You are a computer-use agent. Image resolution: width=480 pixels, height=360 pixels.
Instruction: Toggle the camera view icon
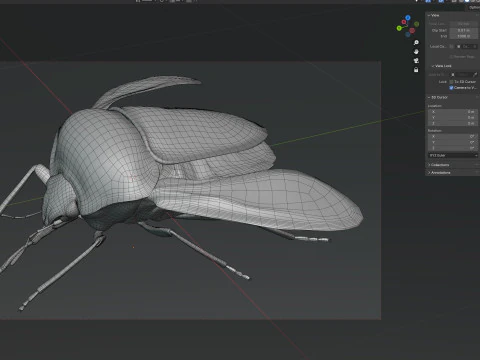pyautogui.click(x=416, y=61)
